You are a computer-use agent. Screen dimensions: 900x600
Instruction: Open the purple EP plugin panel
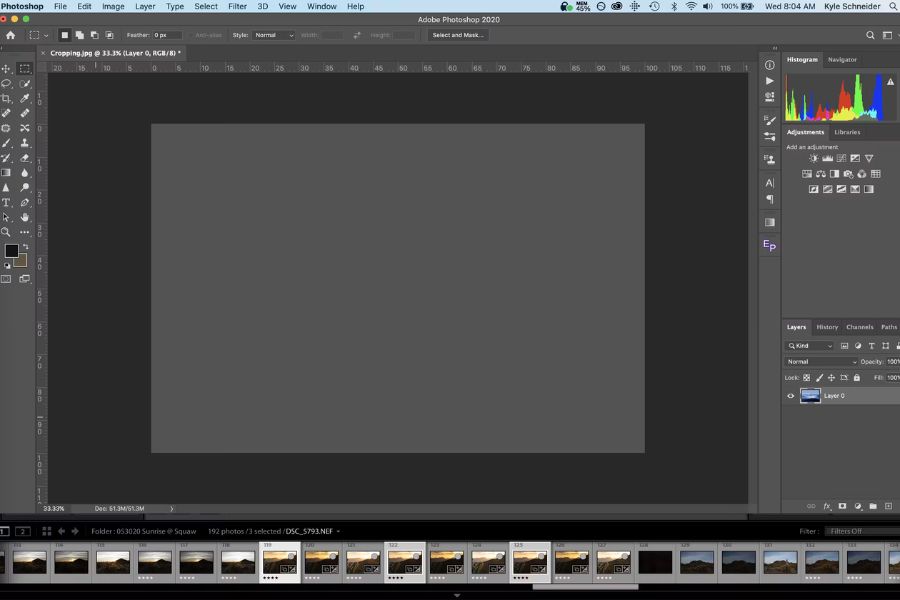pyautogui.click(x=770, y=246)
